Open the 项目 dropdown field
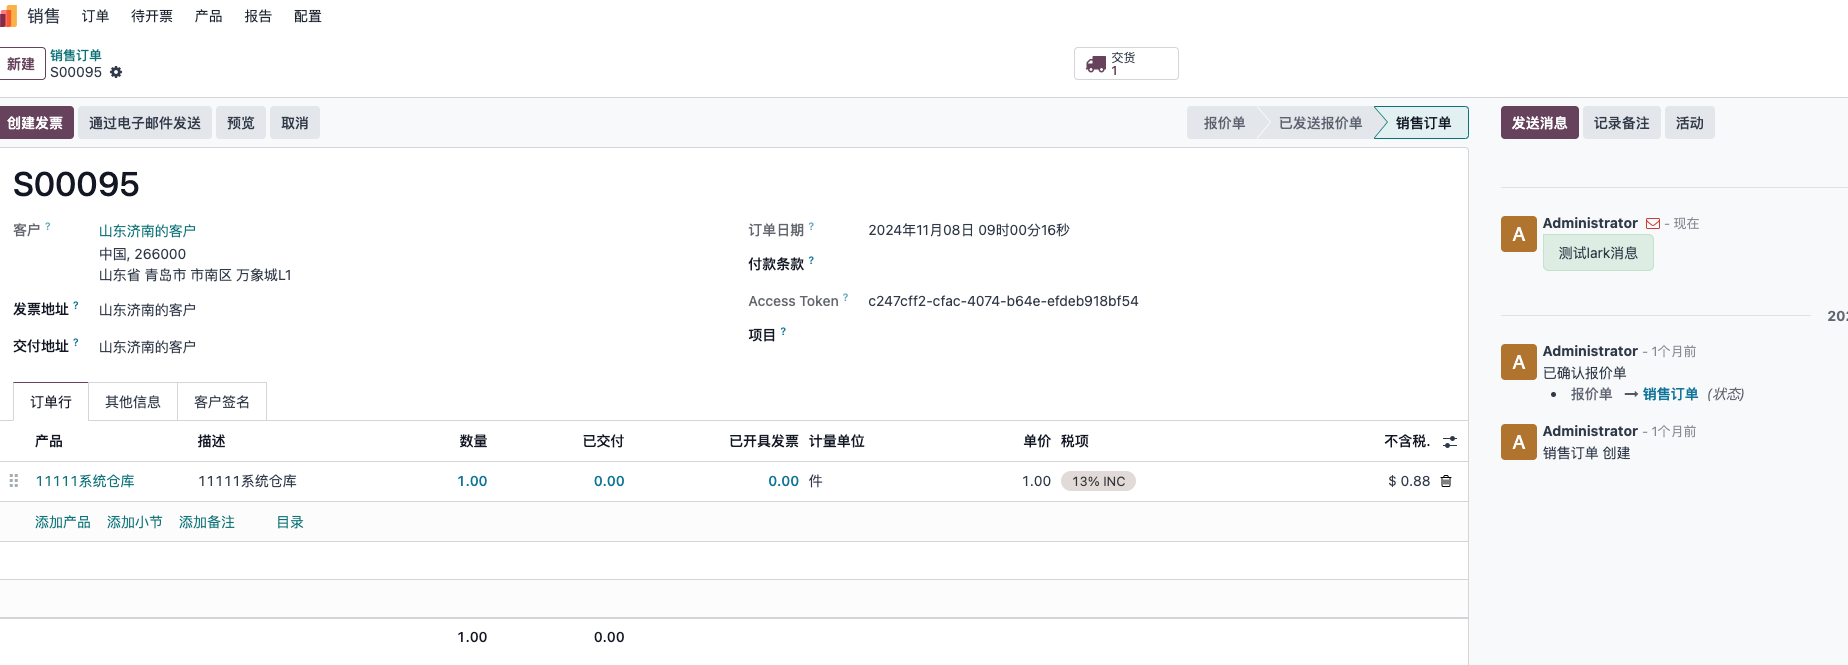Screen dimensions: 1848x665 point(1160,335)
